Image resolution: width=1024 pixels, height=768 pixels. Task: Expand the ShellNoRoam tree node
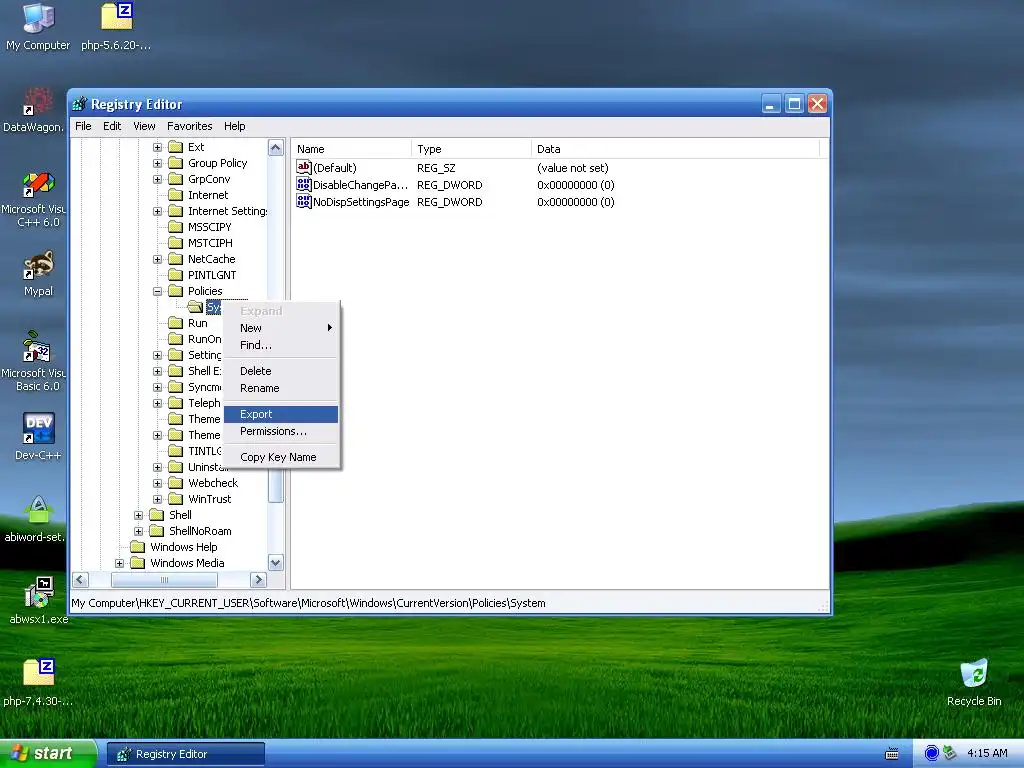click(138, 531)
